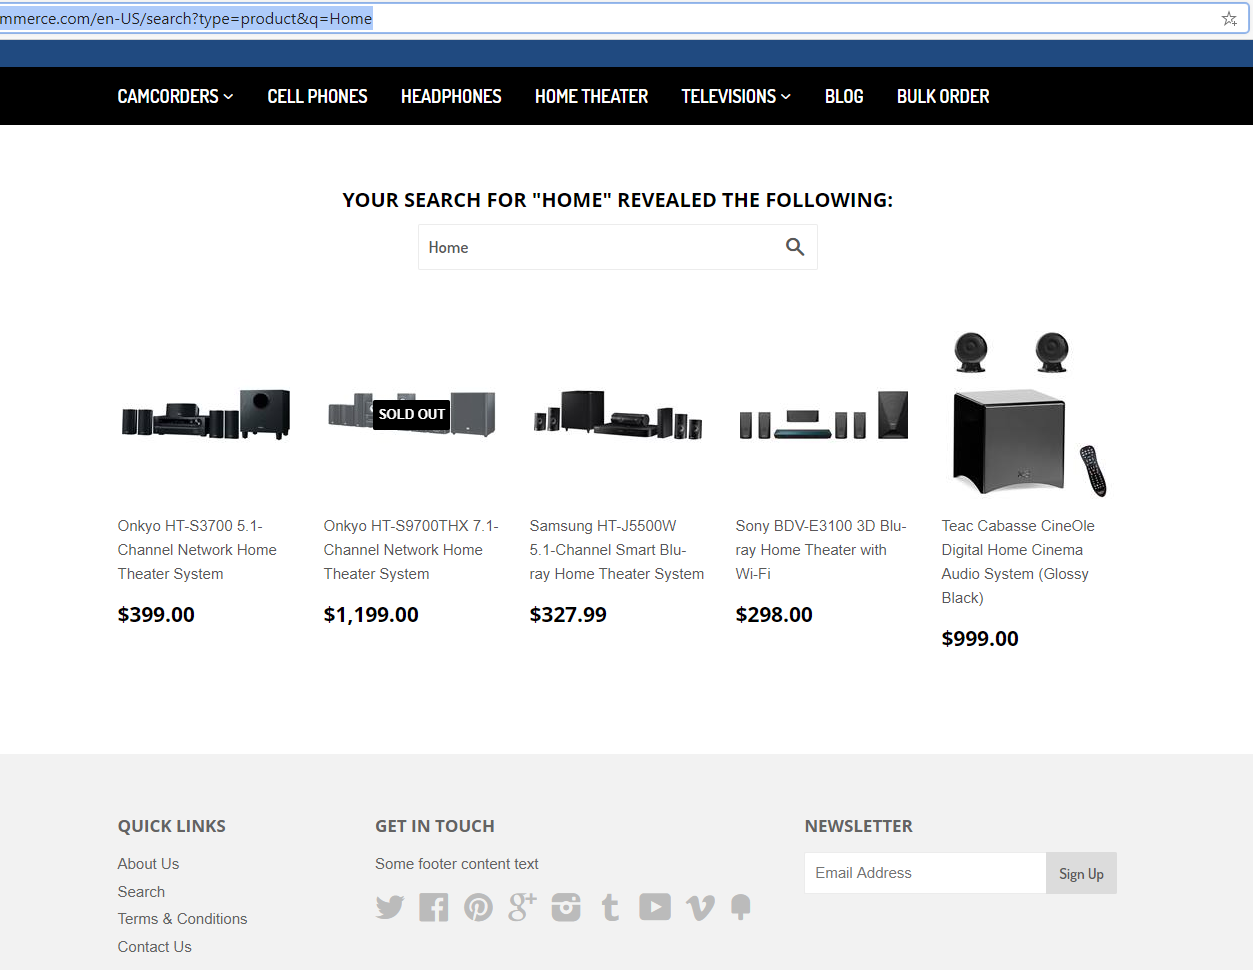This screenshot has height=970, width=1253.
Task: Bookmark the page with the star icon
Action: [x=1229, y=18]
